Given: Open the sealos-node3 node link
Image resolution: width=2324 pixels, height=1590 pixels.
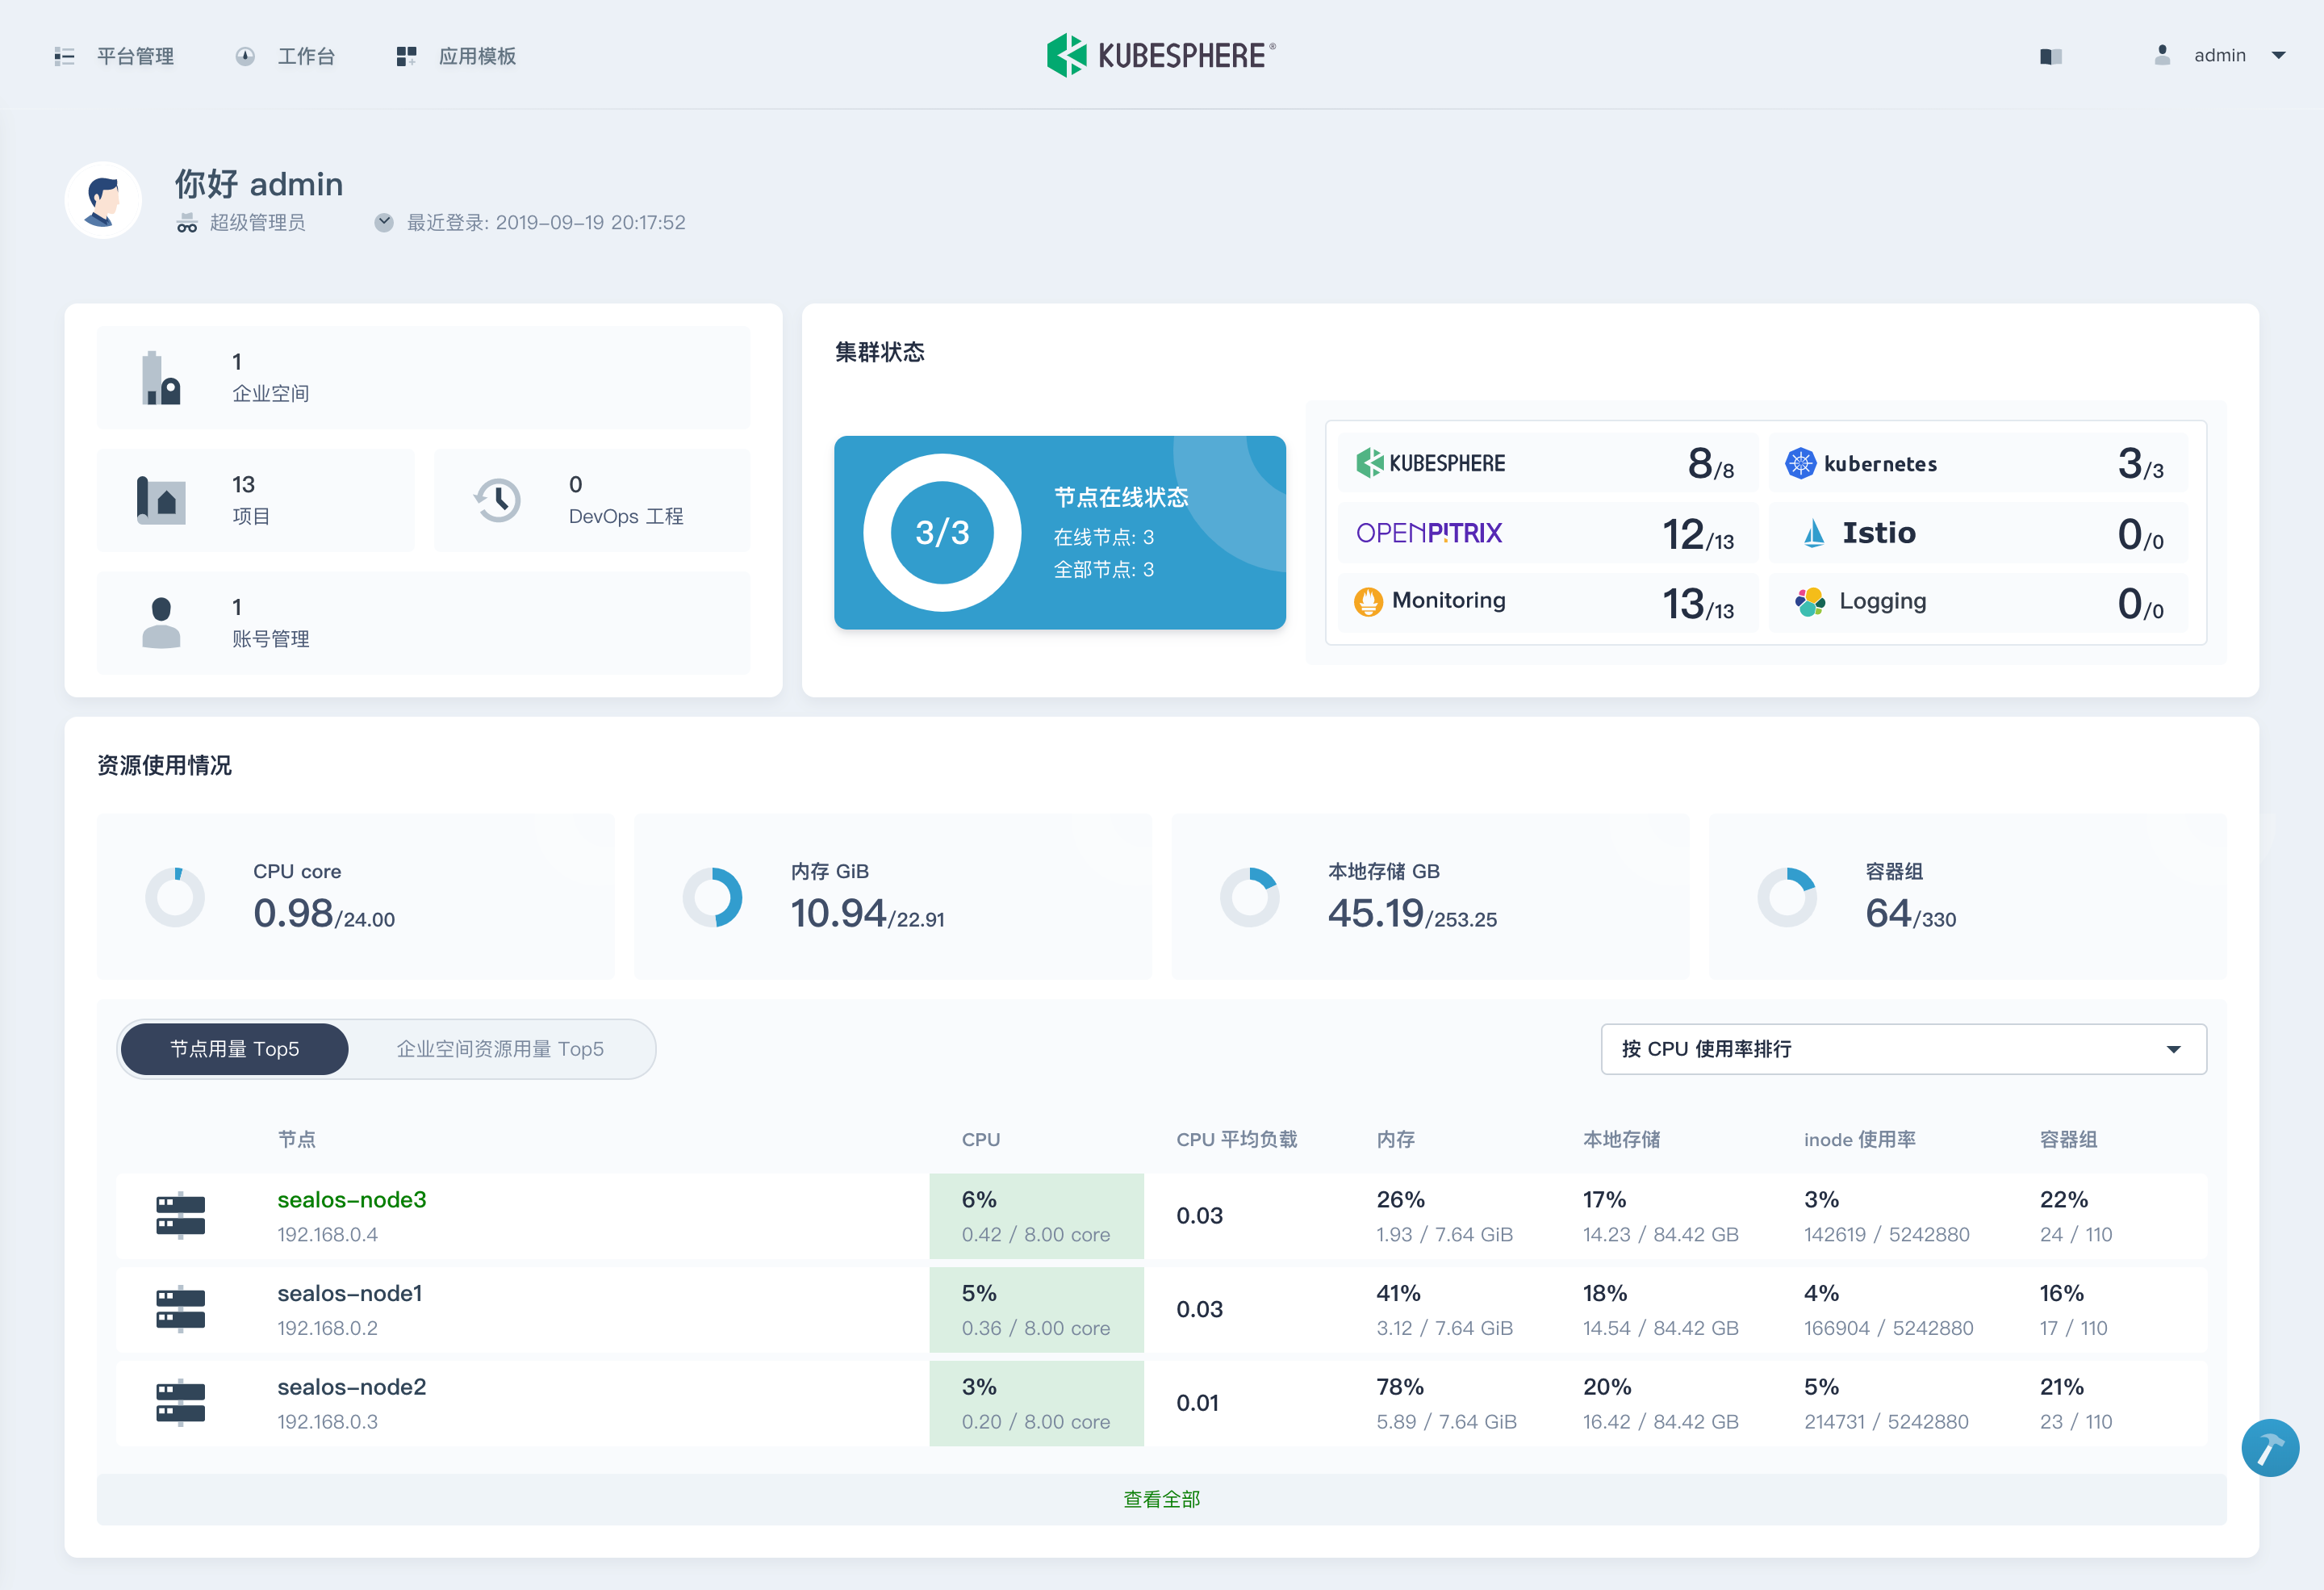Looking at the screenshot, I should click(351, 1199).
